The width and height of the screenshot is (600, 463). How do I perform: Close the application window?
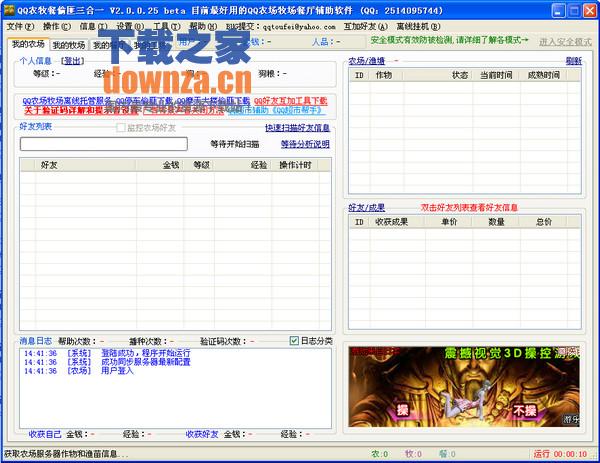(590, 10)
